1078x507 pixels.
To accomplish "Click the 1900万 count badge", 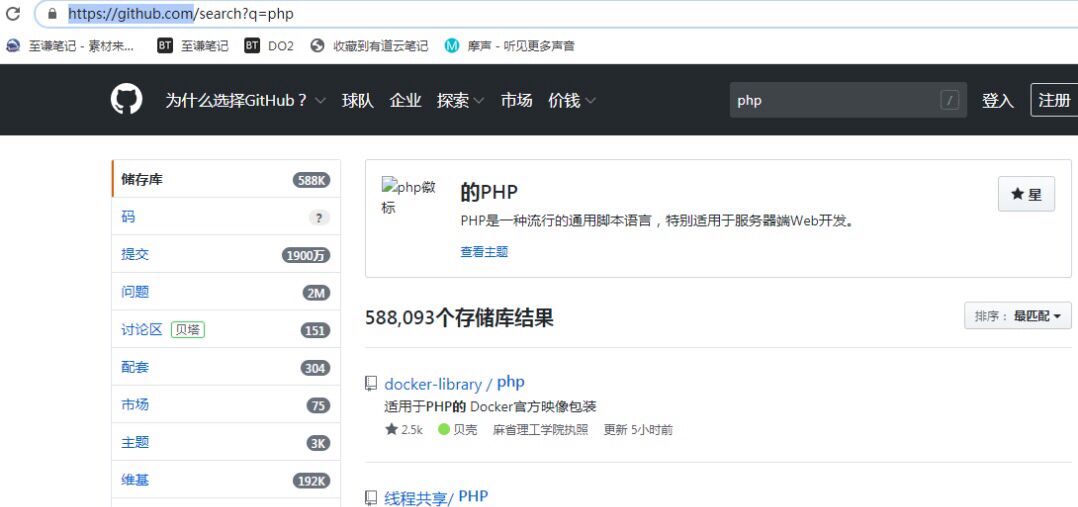I will (x=306, y=255).
